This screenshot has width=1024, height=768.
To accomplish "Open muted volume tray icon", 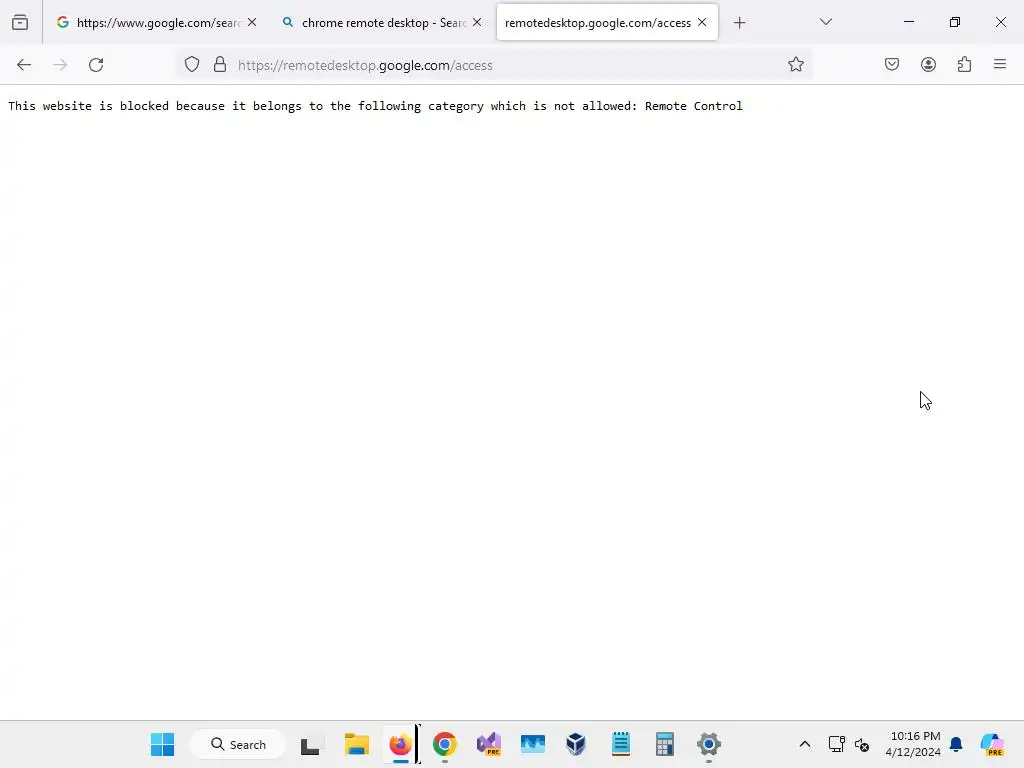I will coord(862,744).
